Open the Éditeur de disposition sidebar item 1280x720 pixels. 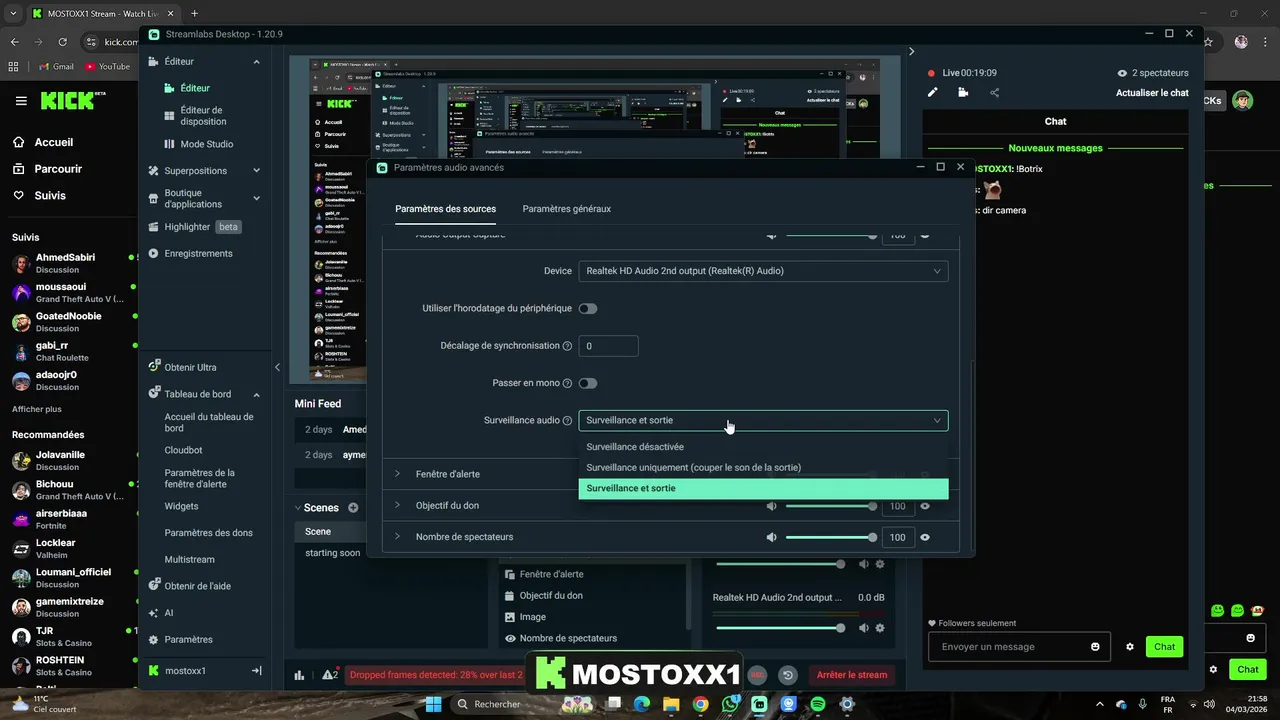203,115
